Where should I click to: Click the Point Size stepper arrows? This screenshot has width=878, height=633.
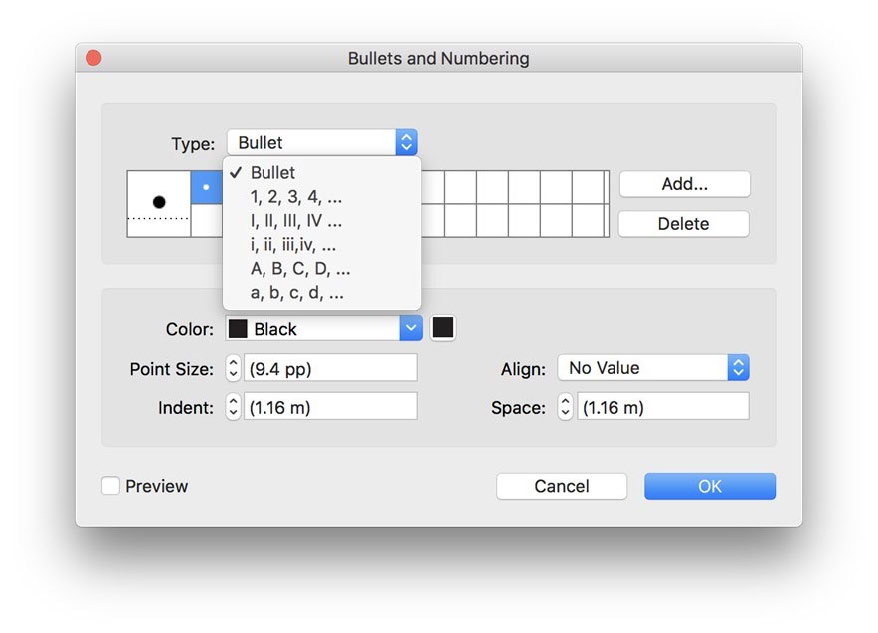pos(233,368)
